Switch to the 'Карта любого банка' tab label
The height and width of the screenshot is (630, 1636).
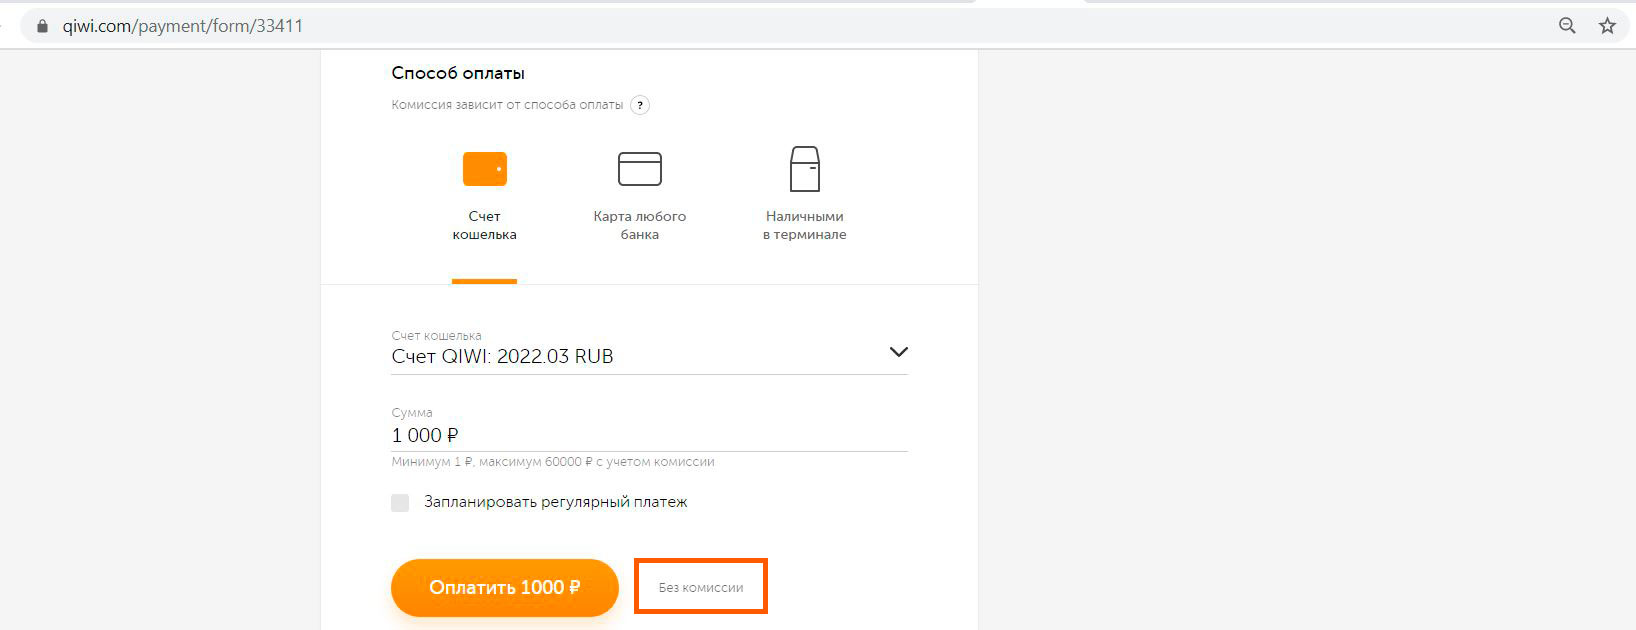pos(640,225)
